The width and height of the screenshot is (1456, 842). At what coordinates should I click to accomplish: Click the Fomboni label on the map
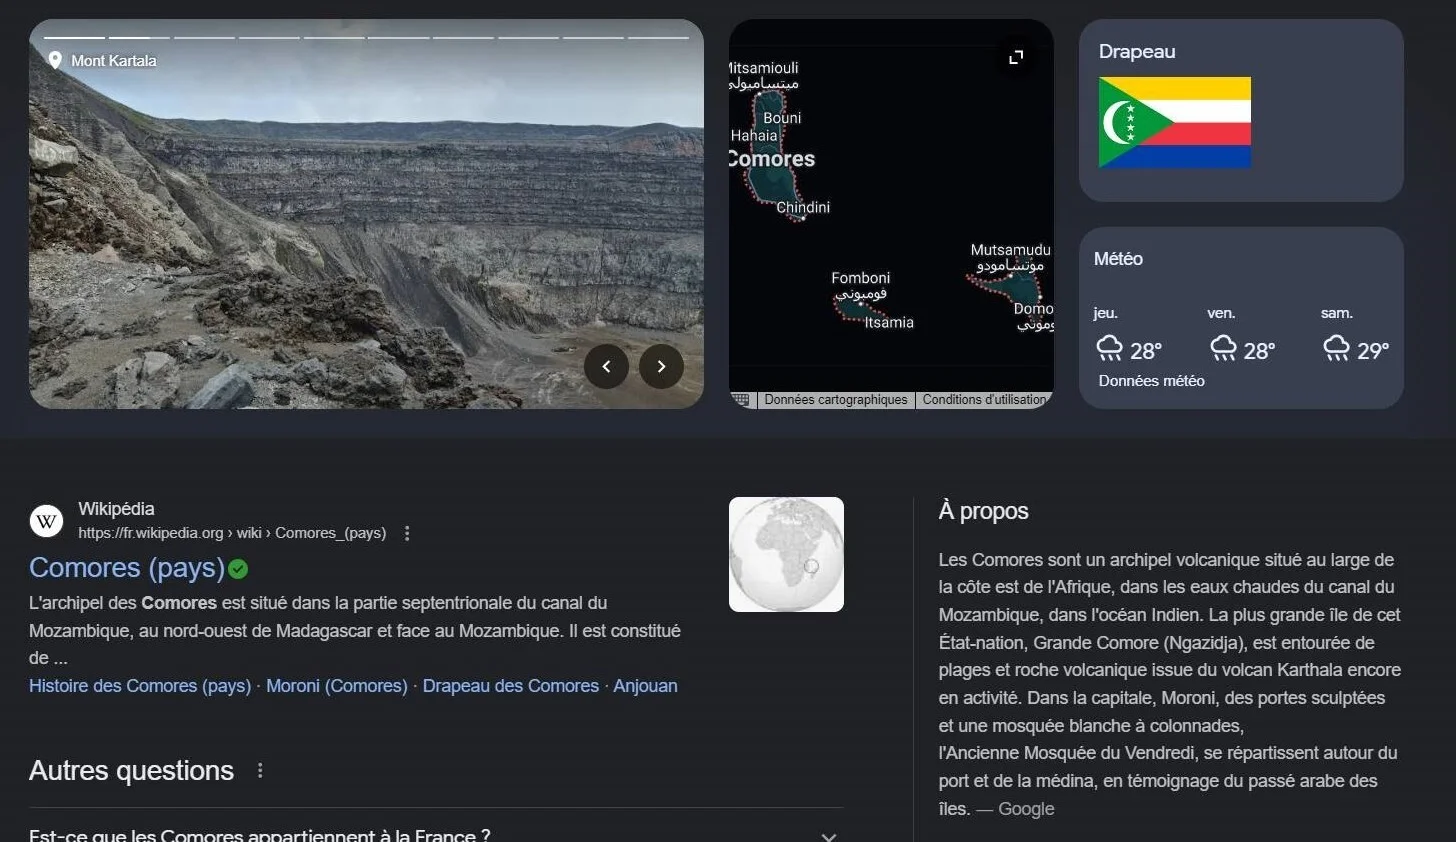[860, 278]
